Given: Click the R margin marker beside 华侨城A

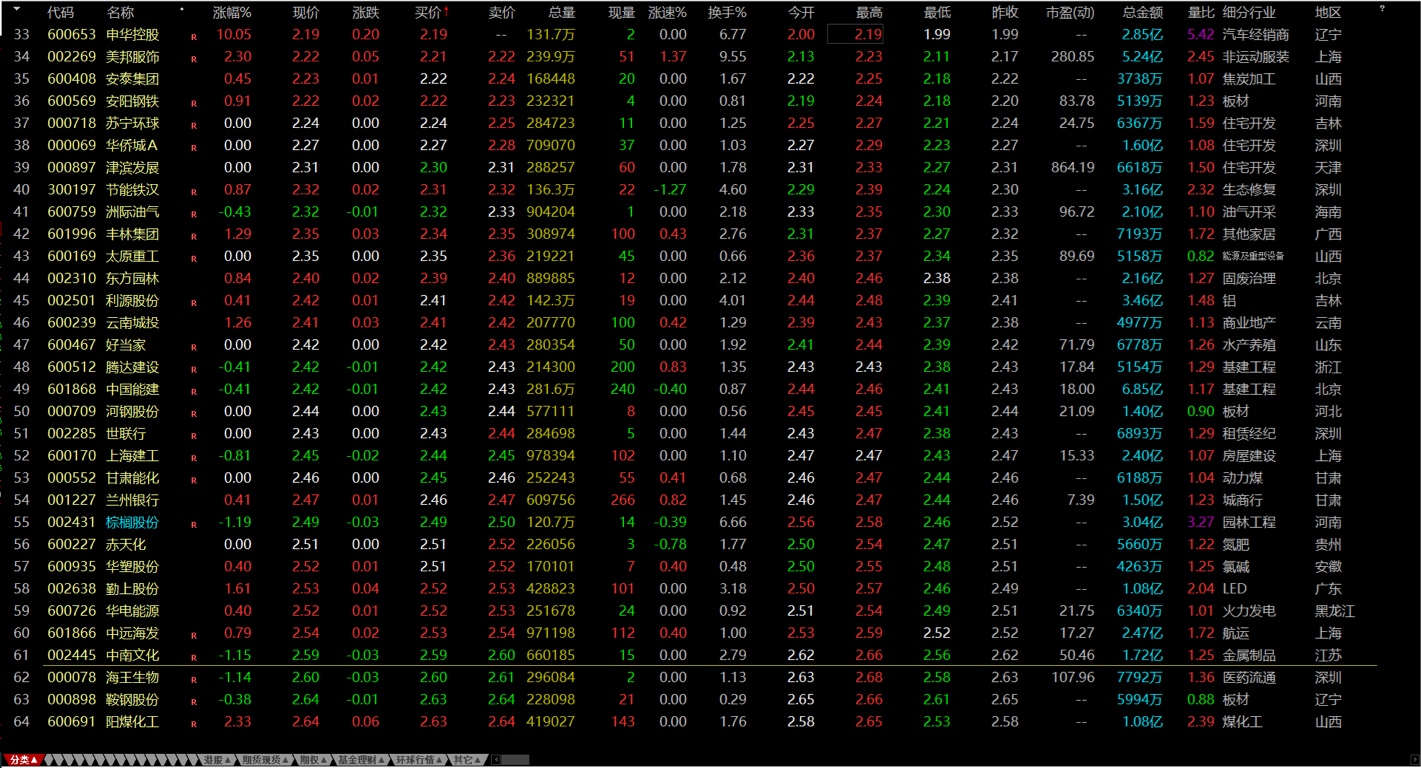Looking at the screenshot, I should 194,146.
